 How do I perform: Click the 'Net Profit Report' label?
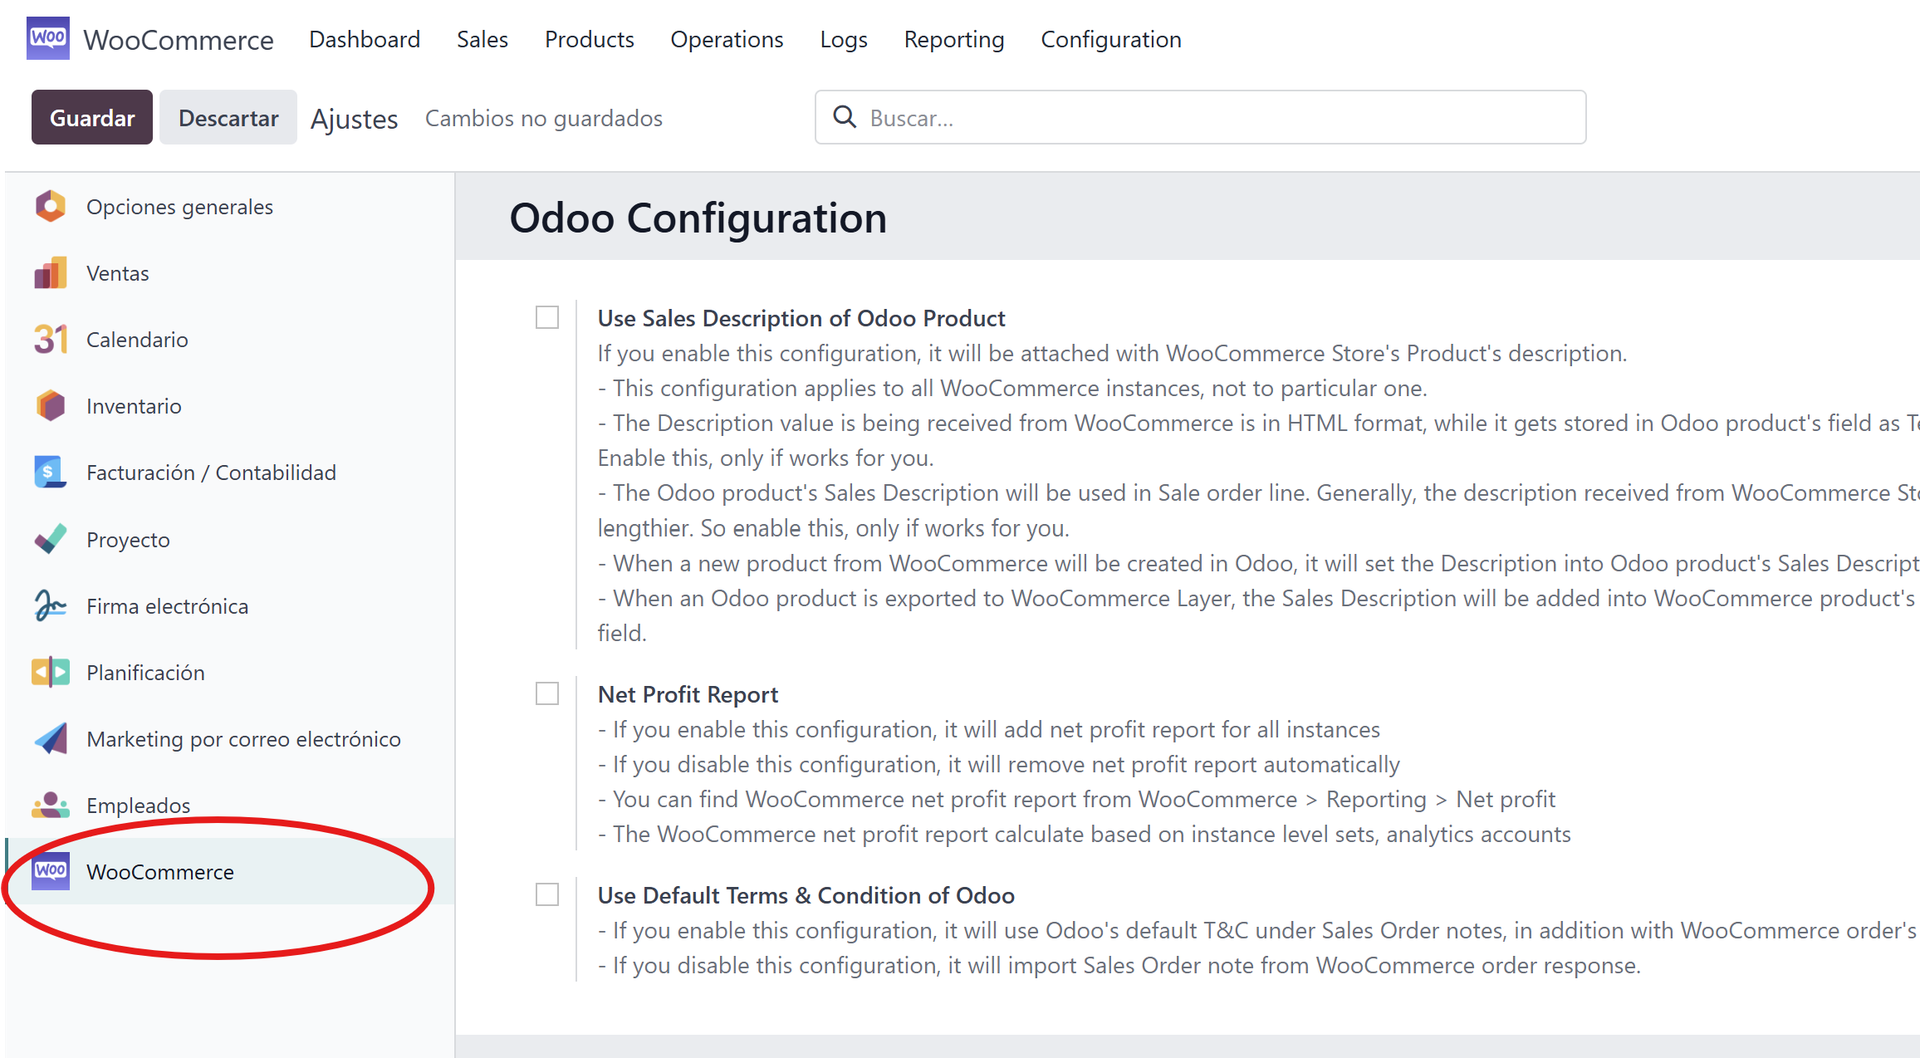tap(687, 694)
